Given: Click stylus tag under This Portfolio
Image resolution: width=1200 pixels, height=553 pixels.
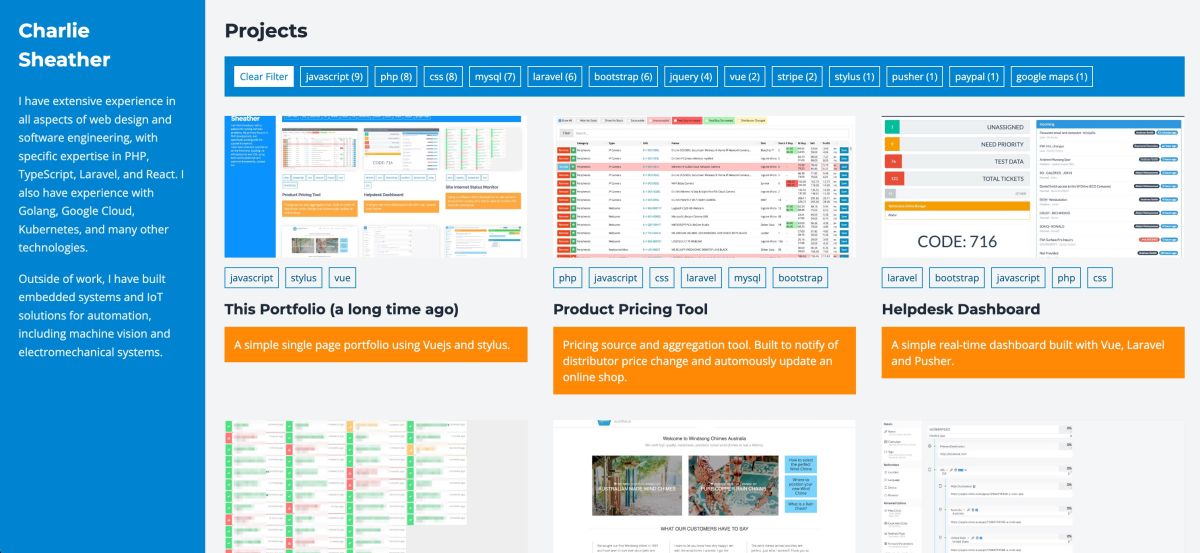Looking at the screenshot, I should coord(303,278).
